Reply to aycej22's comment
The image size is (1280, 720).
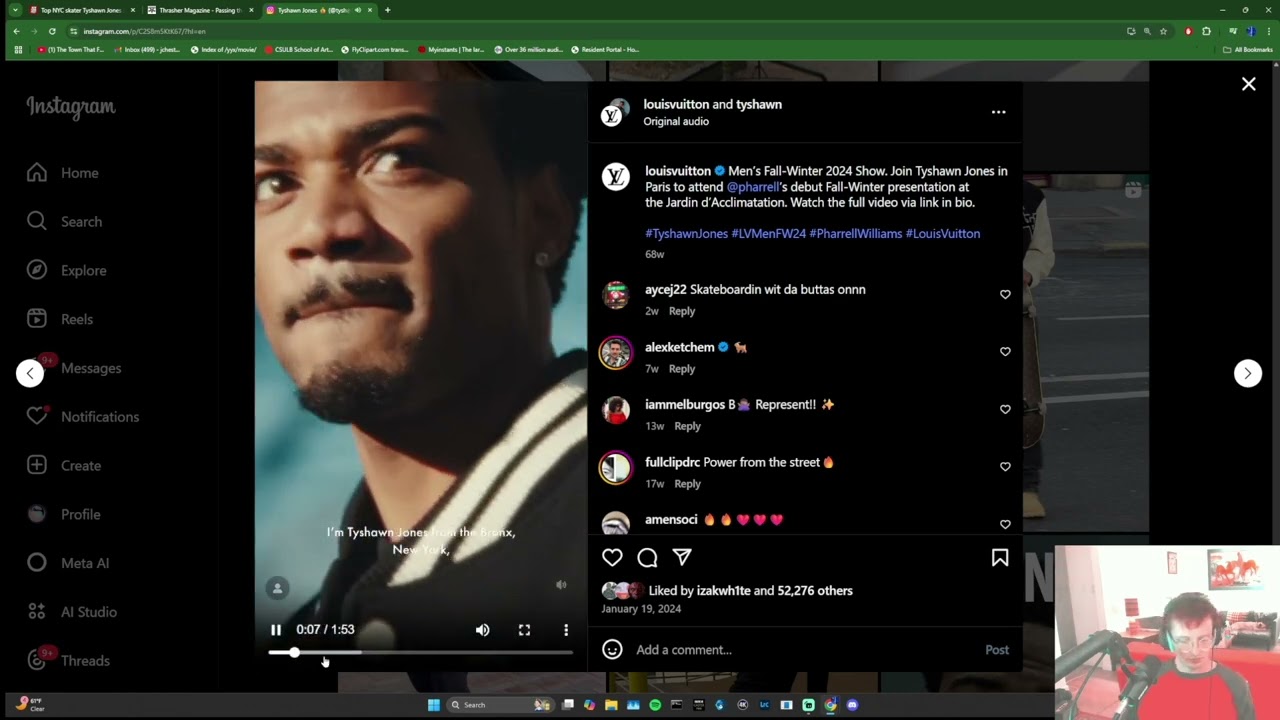[682, 311]
